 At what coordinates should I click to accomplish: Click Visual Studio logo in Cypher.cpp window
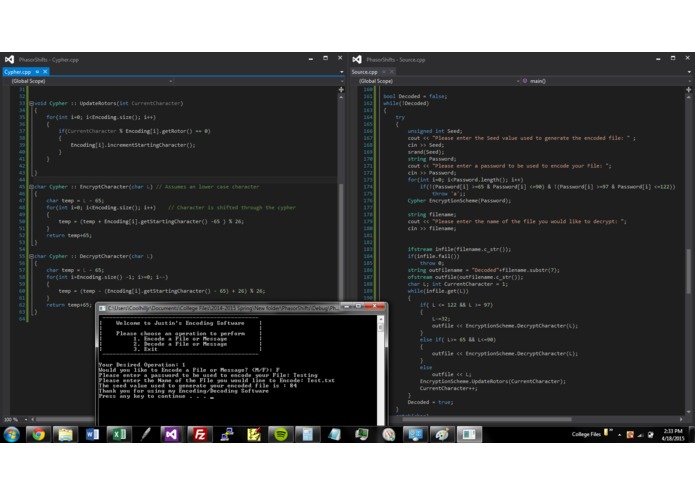tap(9, 59)
